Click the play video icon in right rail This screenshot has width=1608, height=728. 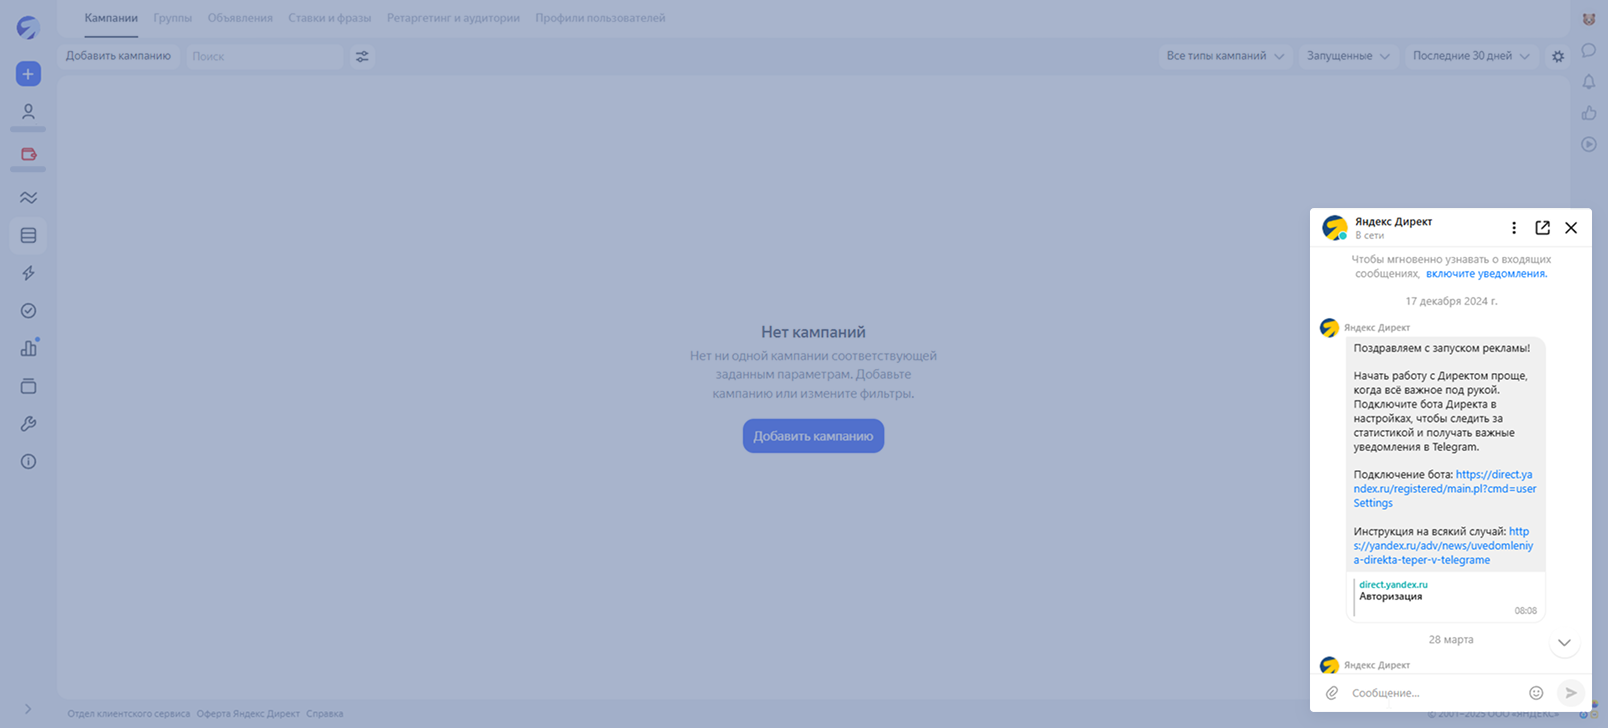1589,145
